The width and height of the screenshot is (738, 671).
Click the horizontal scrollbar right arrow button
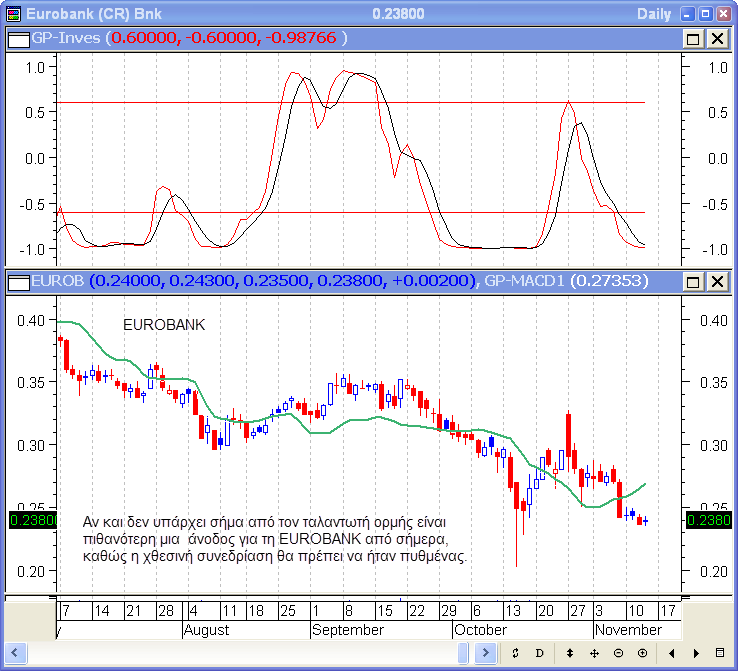pyautogui.click(x=485, y=653)
